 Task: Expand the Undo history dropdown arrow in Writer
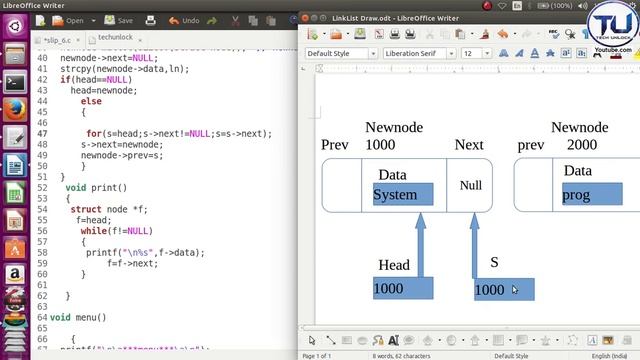tap(515, 34)
